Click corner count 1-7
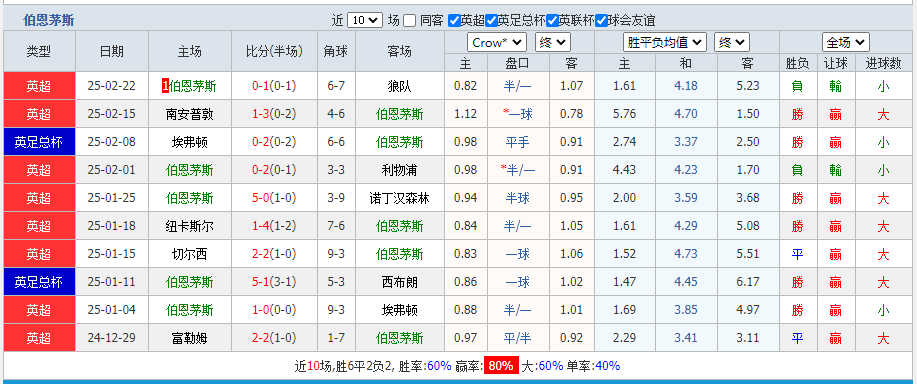Screen dimensions: 917x384 coord(336,338)
